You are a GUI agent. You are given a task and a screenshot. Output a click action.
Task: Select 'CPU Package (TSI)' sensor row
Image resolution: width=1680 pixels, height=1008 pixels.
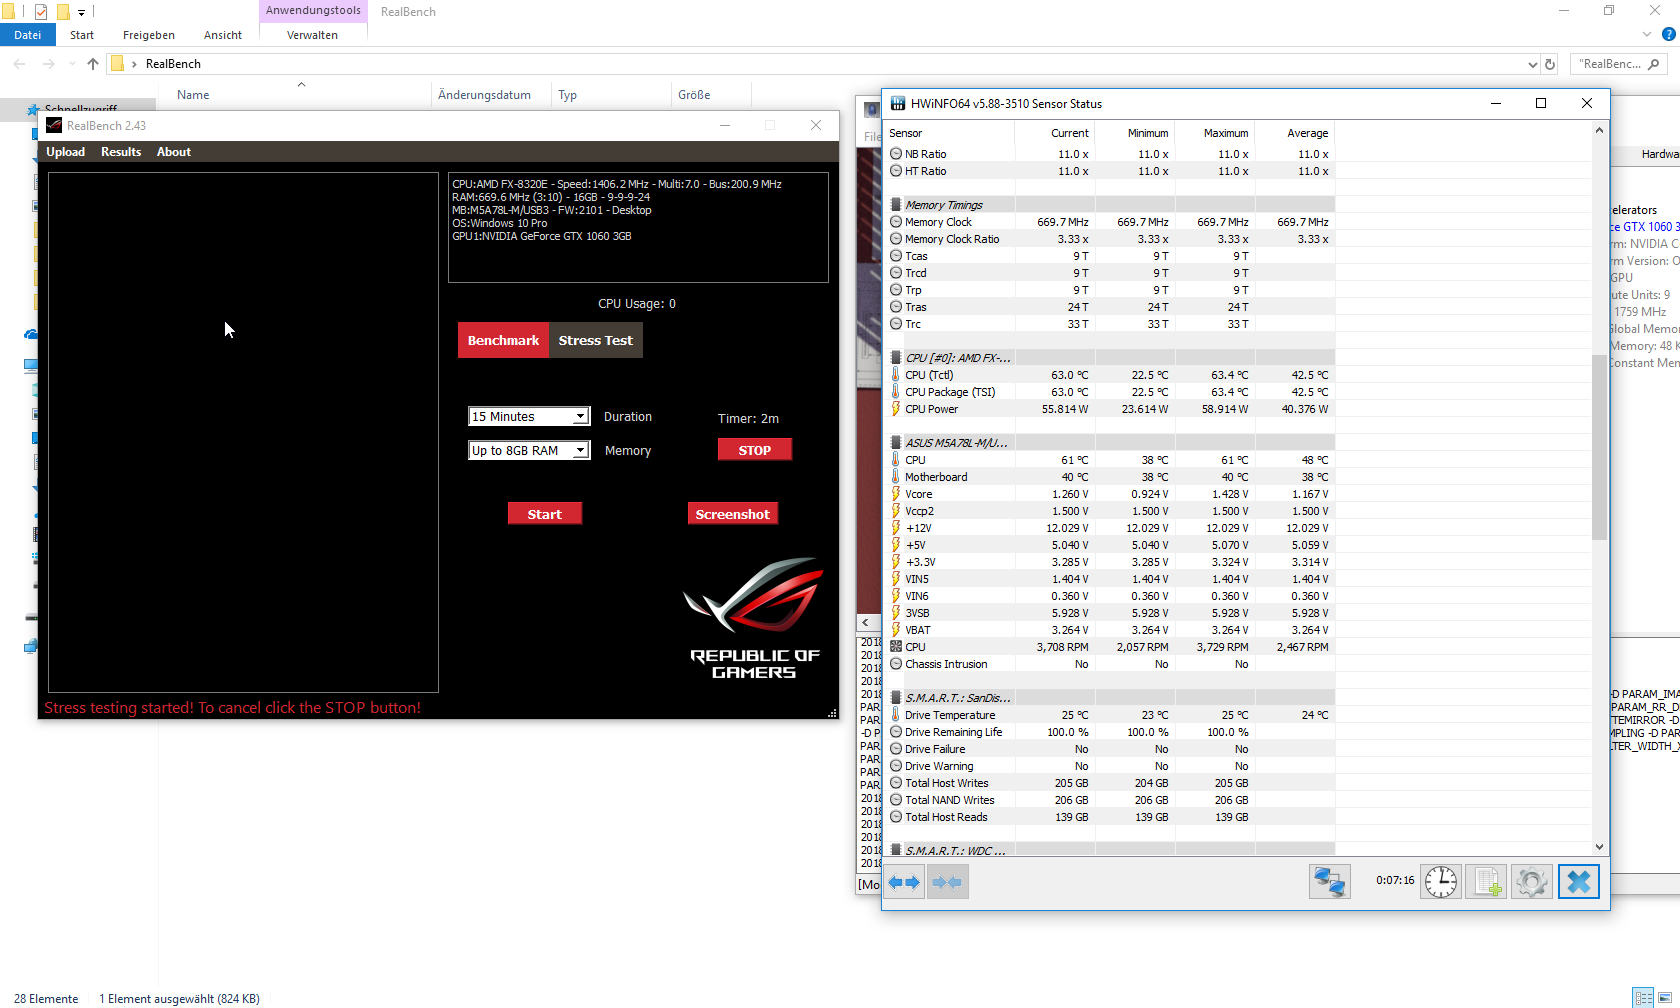point(1111,392)
